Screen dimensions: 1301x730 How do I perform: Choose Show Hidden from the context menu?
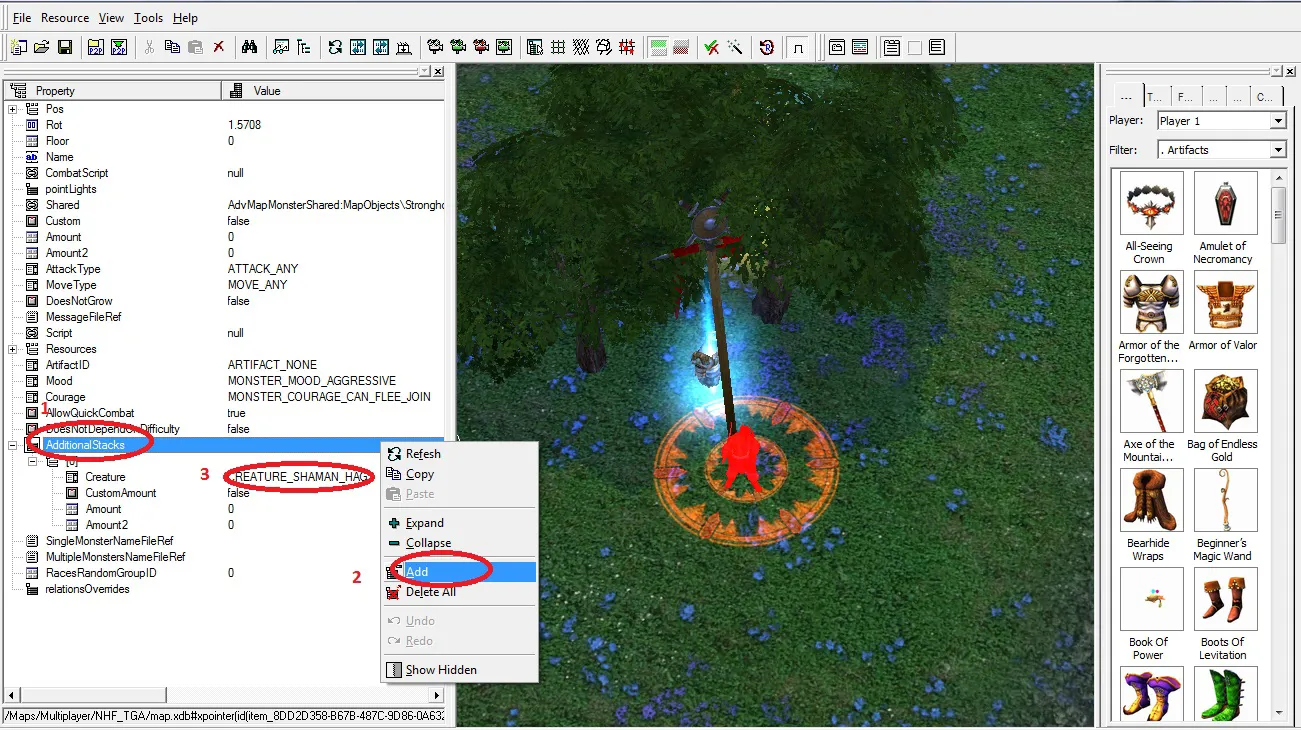460,670
